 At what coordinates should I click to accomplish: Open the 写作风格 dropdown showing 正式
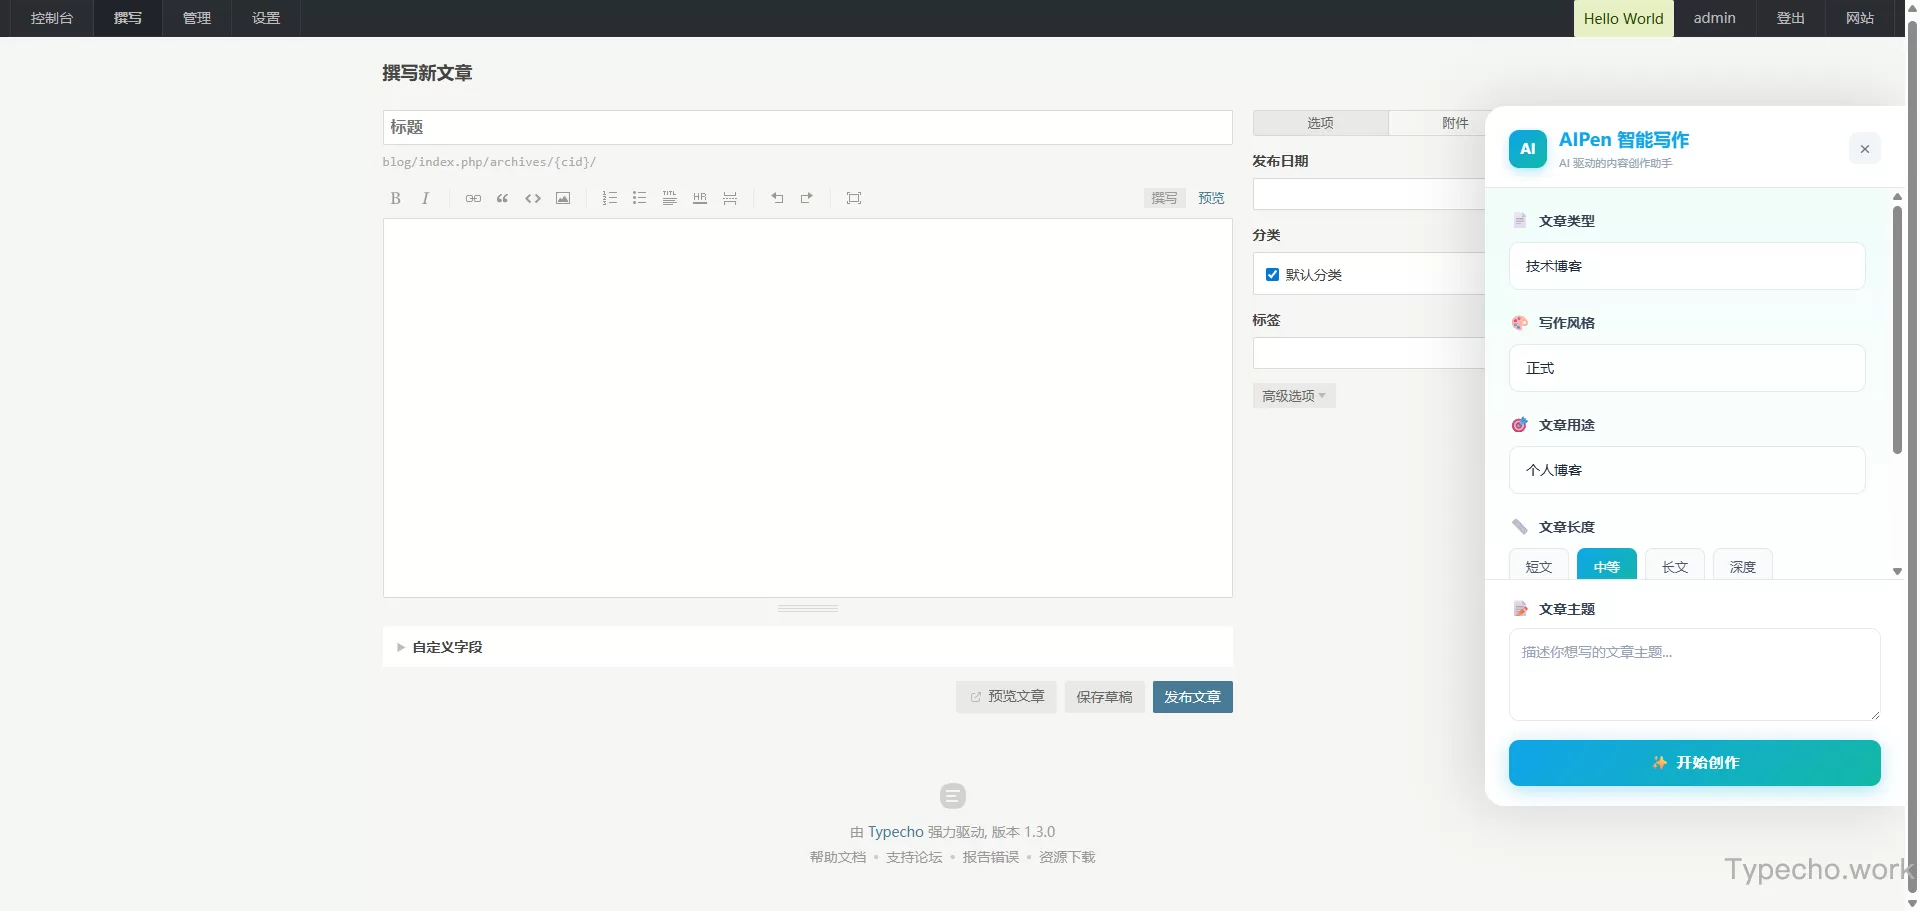(1686, 368)
